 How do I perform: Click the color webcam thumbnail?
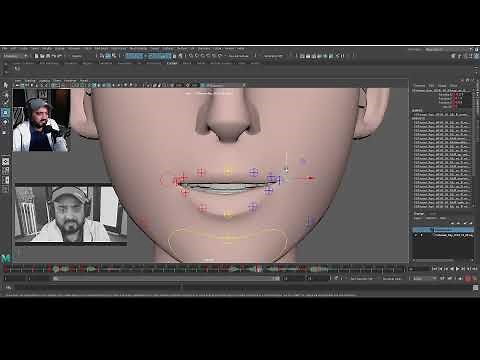tap(42, 120)
